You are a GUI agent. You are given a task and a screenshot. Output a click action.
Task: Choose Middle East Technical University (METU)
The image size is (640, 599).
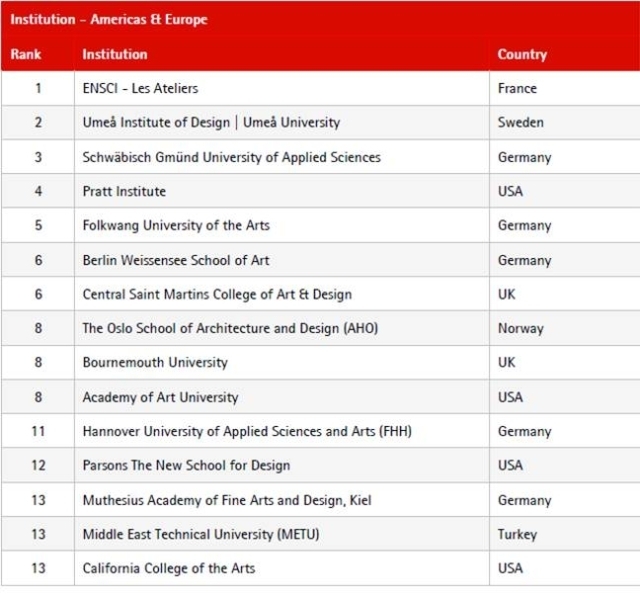tap(201, 534)
